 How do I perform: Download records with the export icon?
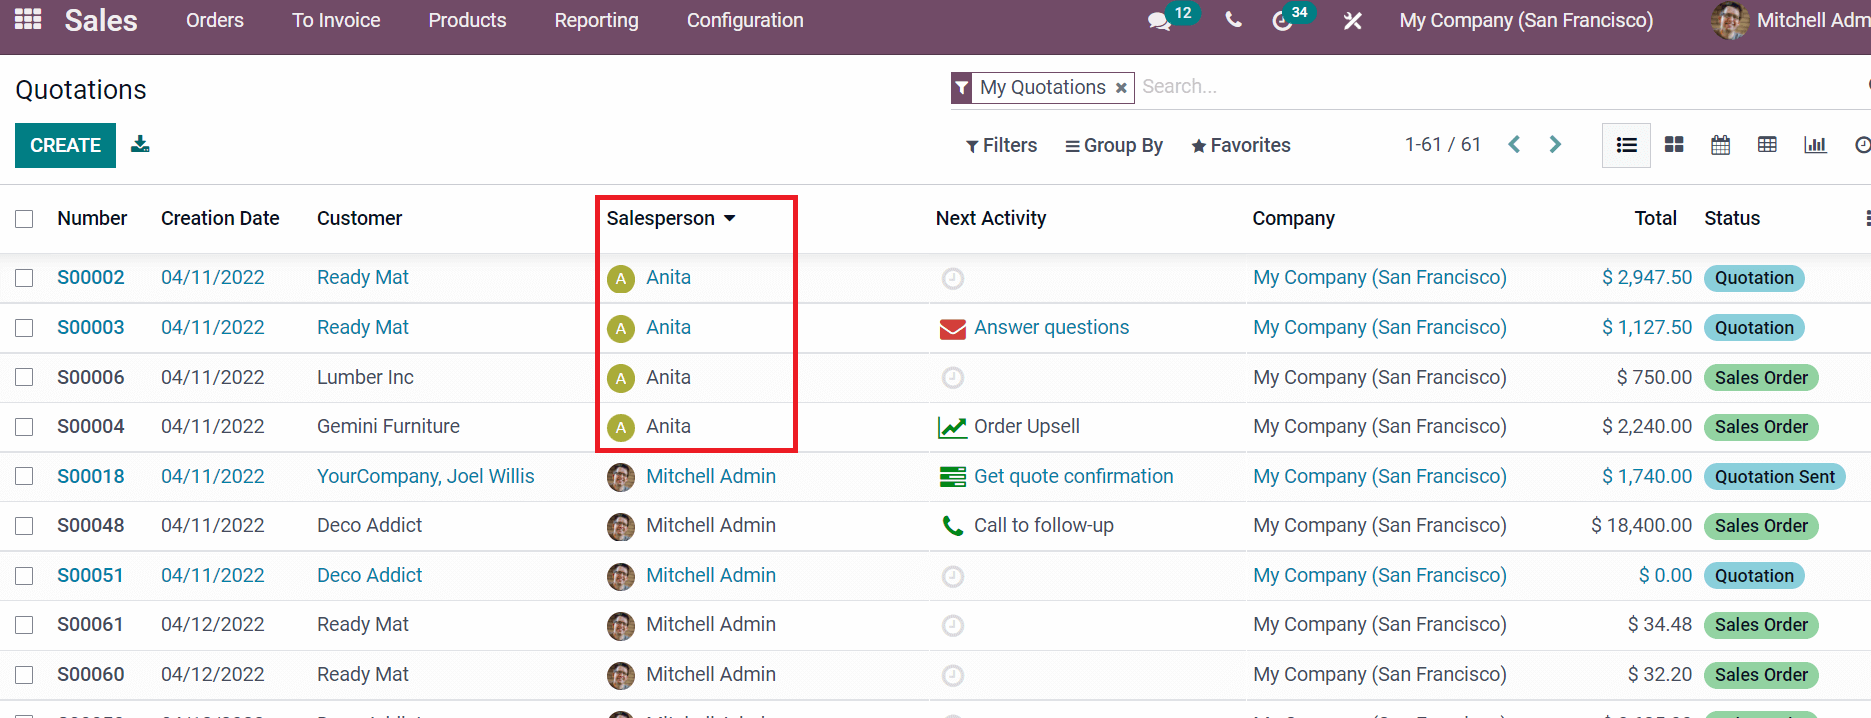pos(140,144)
